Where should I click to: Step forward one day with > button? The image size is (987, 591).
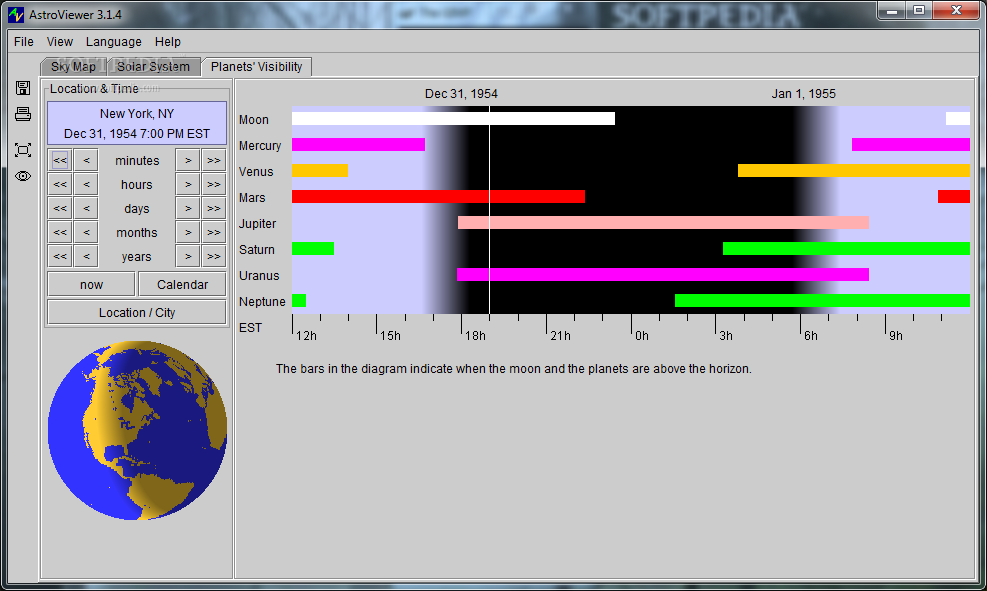point(188,208)
